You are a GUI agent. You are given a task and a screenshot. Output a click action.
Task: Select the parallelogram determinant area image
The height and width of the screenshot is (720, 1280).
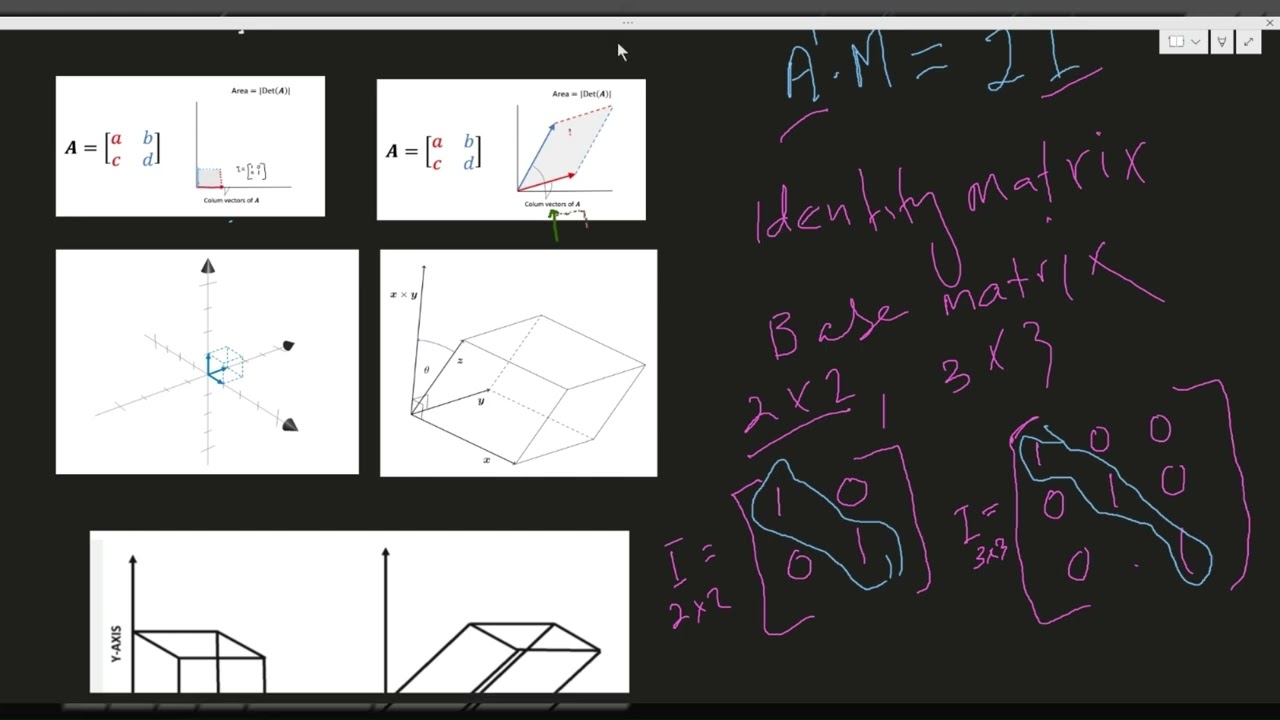click(x=511, y=150)
